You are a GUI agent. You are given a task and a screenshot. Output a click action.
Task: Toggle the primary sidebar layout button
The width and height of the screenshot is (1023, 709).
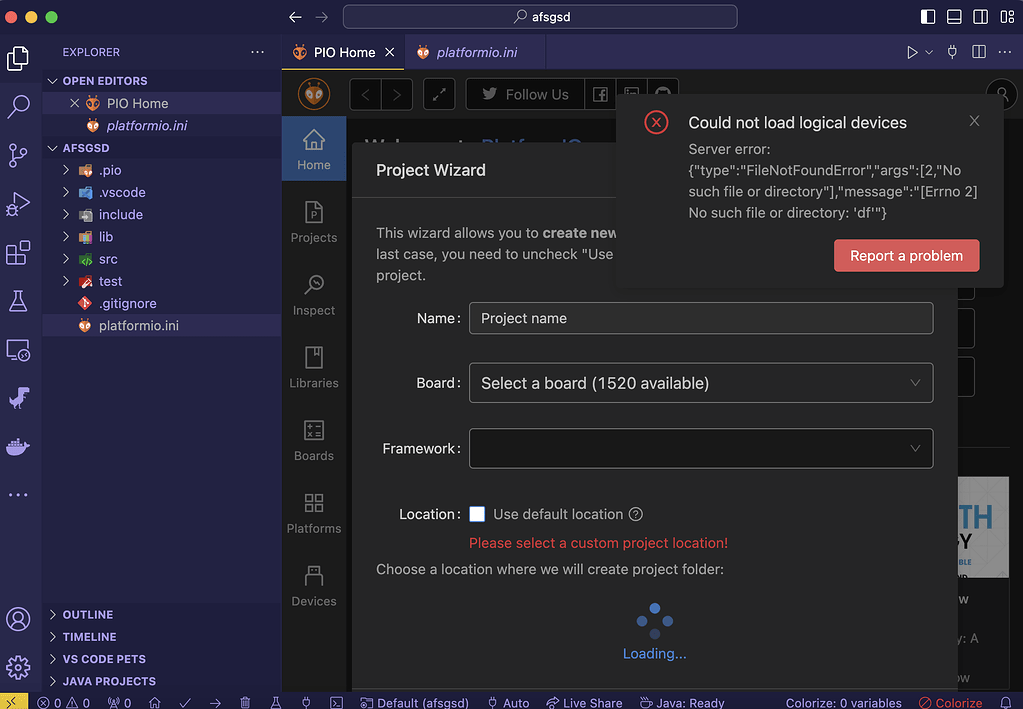pyautogui.click(x=928, y=17)
